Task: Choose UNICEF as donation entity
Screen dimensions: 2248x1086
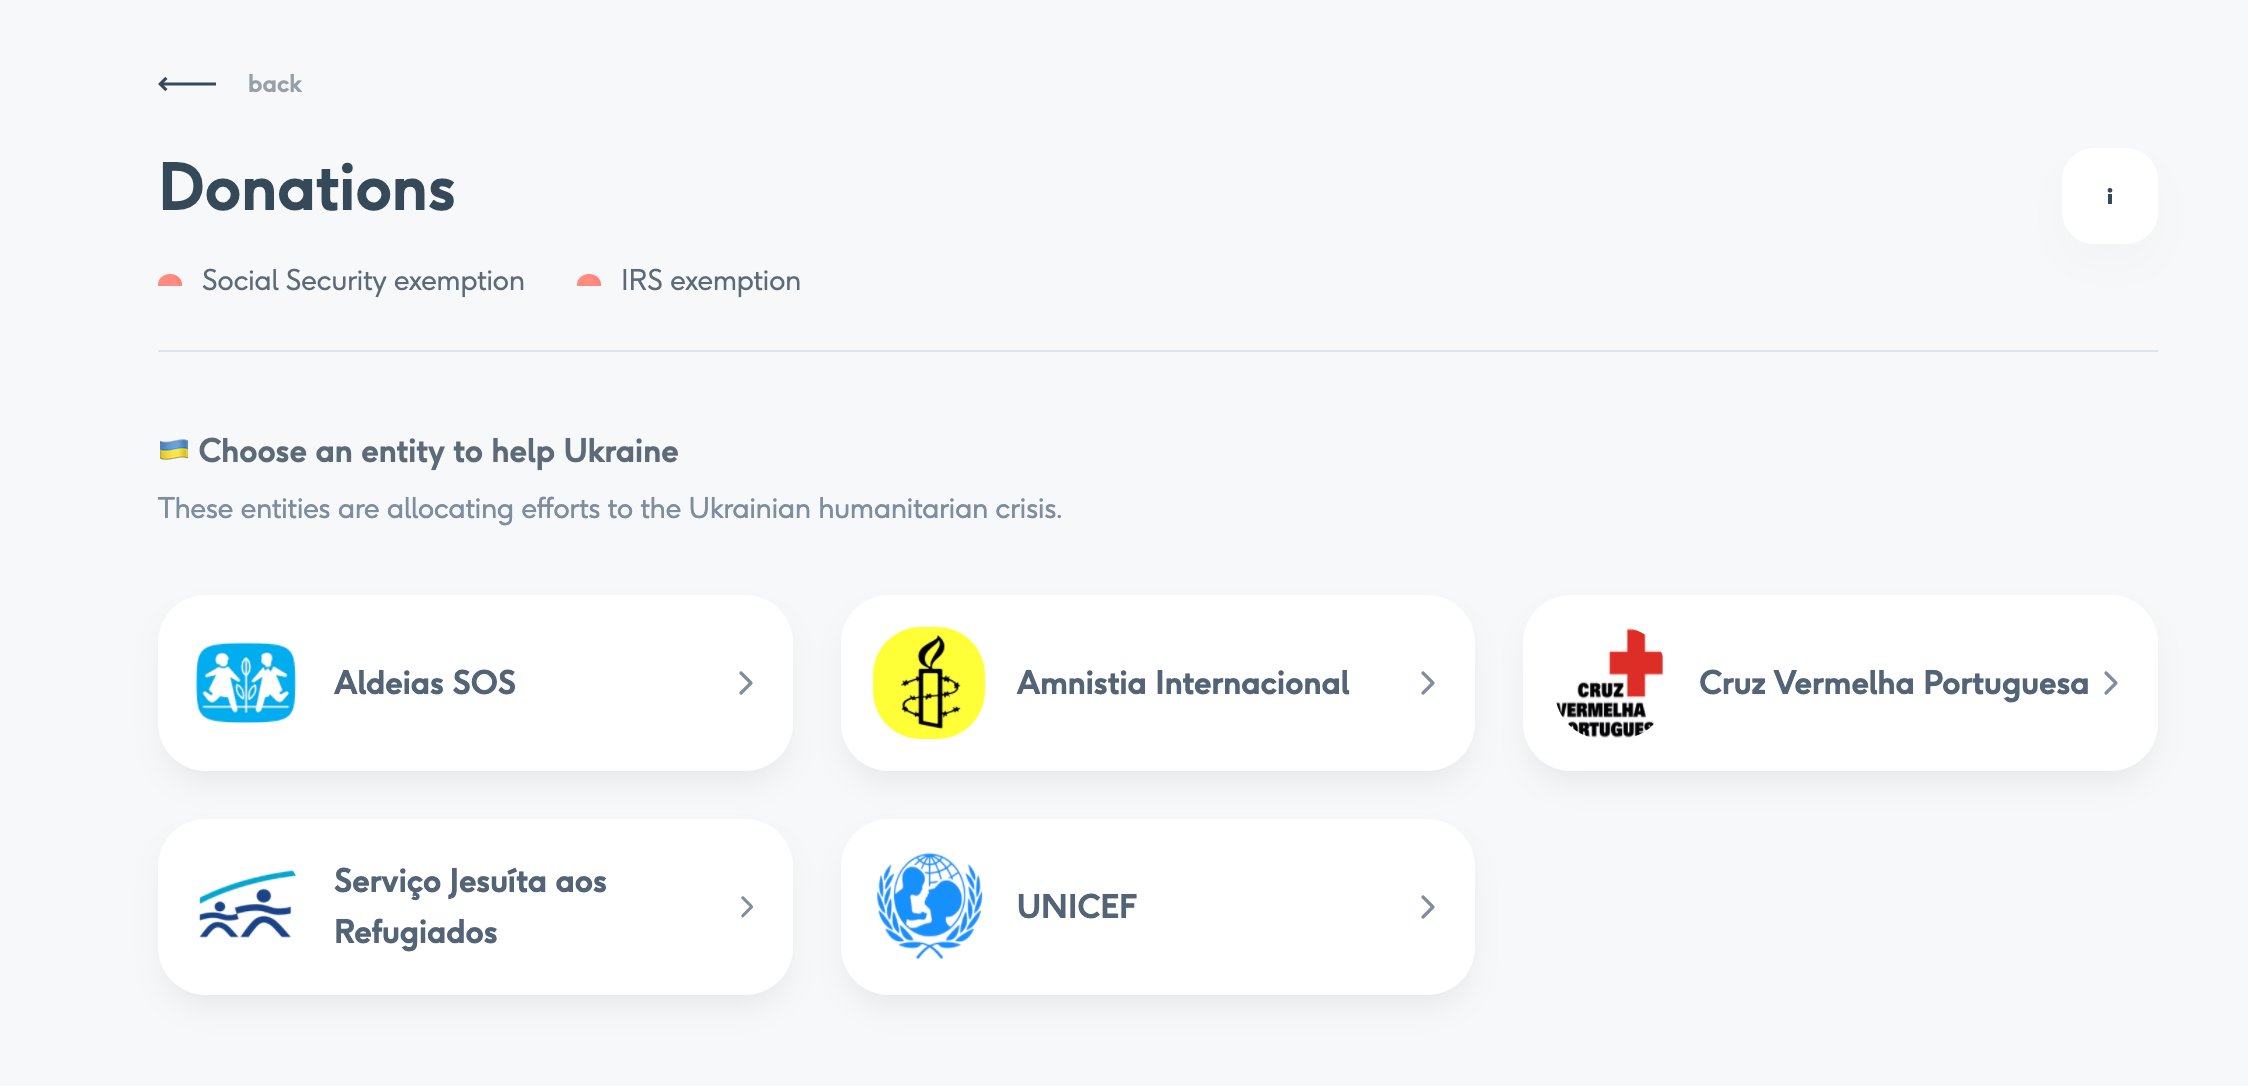Action: tap(1077, 907)
